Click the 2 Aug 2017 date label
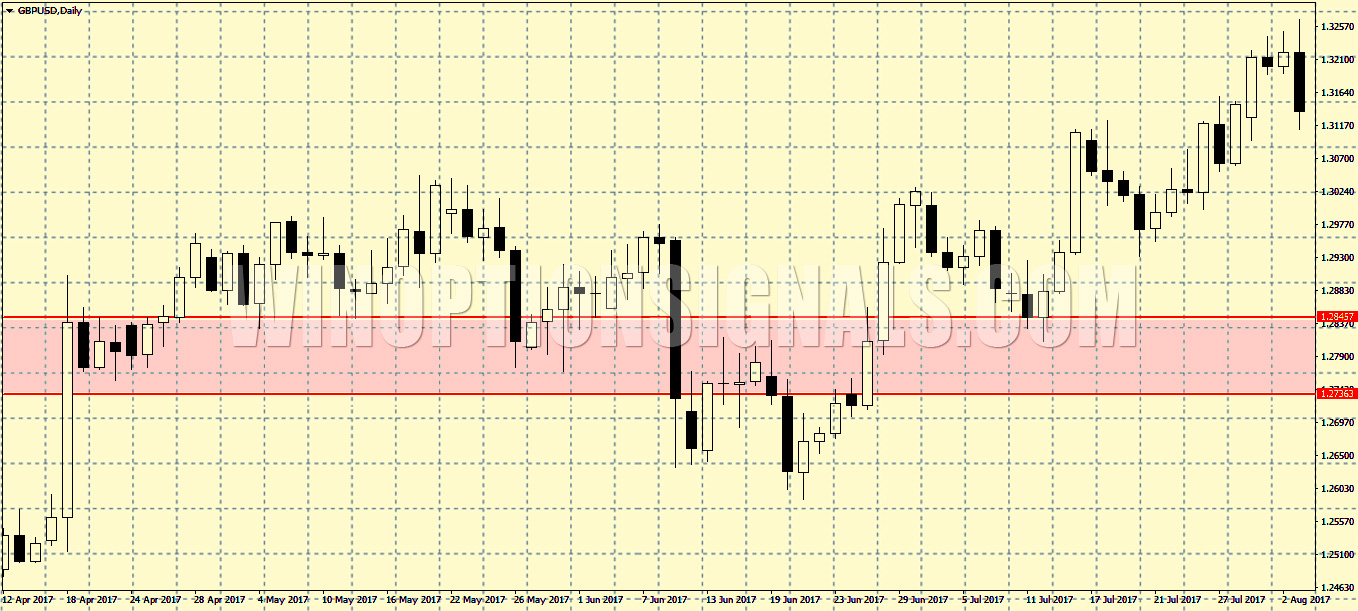This screenshot has width=1358, height=611. tap(1305, 600)
